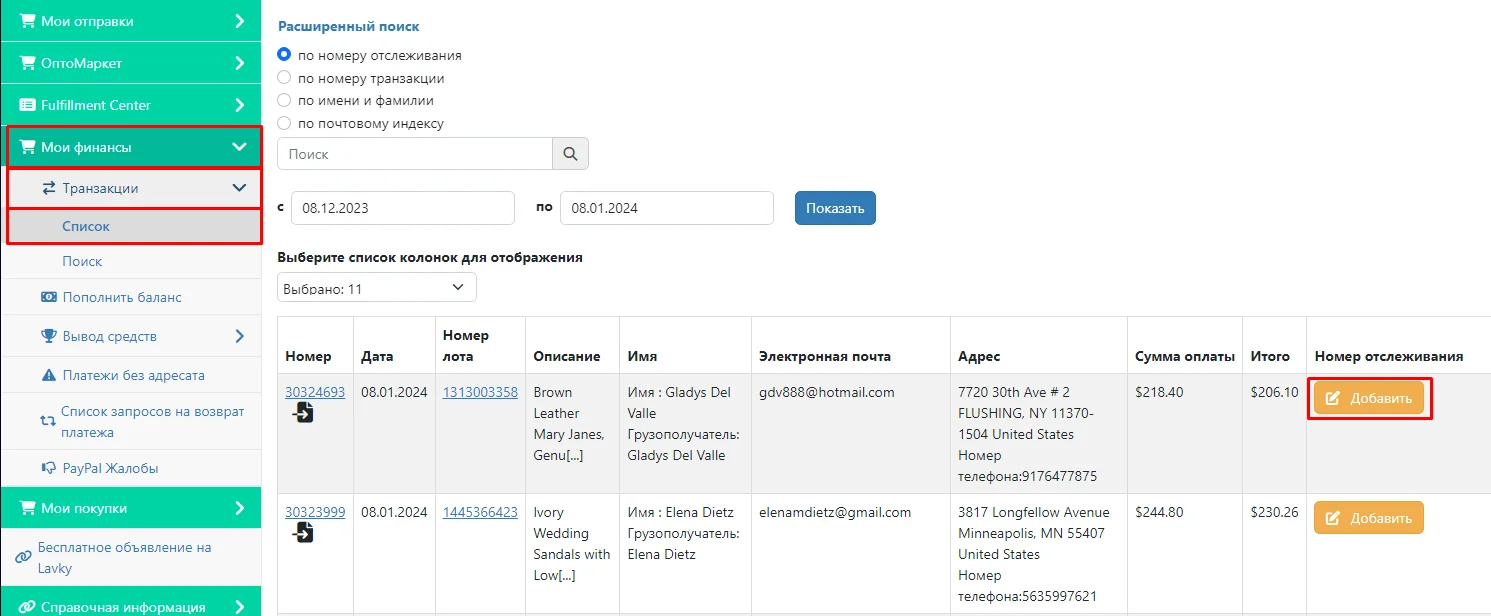The image size is (1491, 616).
Task: Click Добавить for Elena Dietz's order
Action: [x=1368, y=518]
